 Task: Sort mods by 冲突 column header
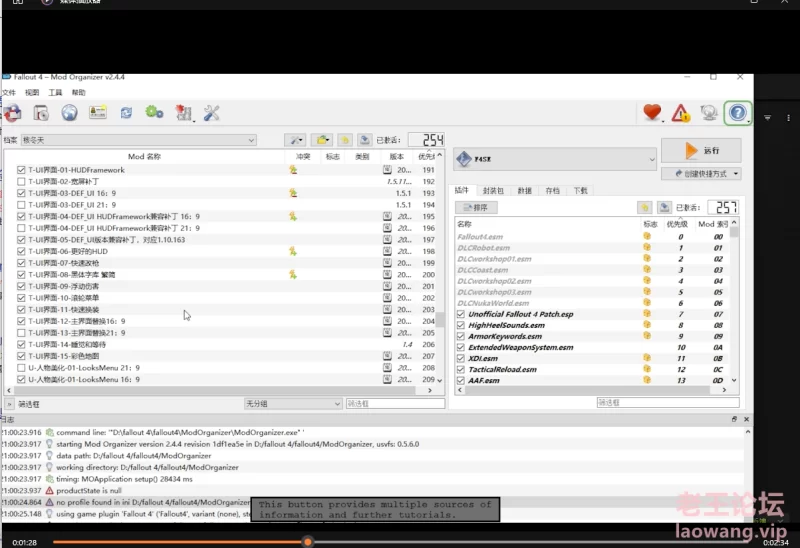pos(303,156)
